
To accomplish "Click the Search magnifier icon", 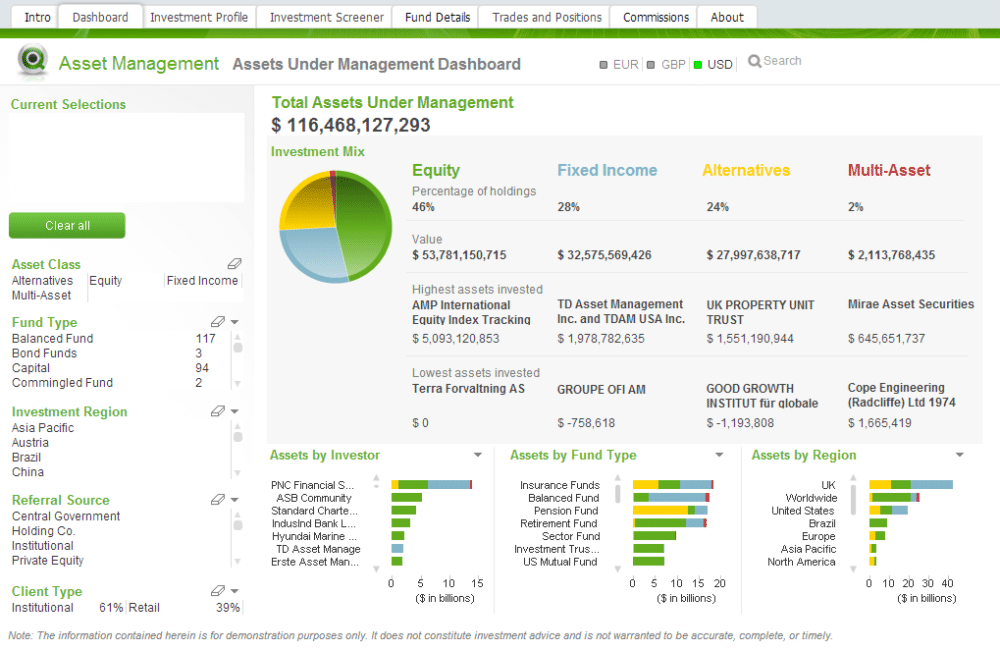I will click(x=754, y=61).
